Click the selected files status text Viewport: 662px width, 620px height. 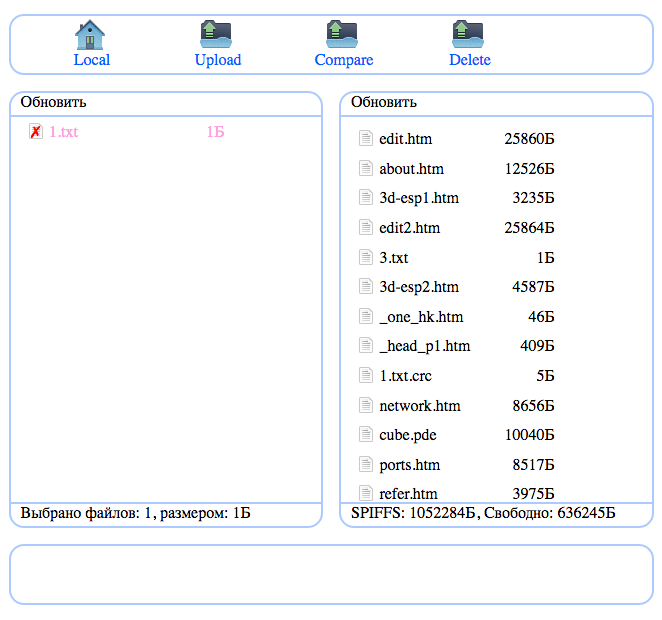[x=135, y=513]
